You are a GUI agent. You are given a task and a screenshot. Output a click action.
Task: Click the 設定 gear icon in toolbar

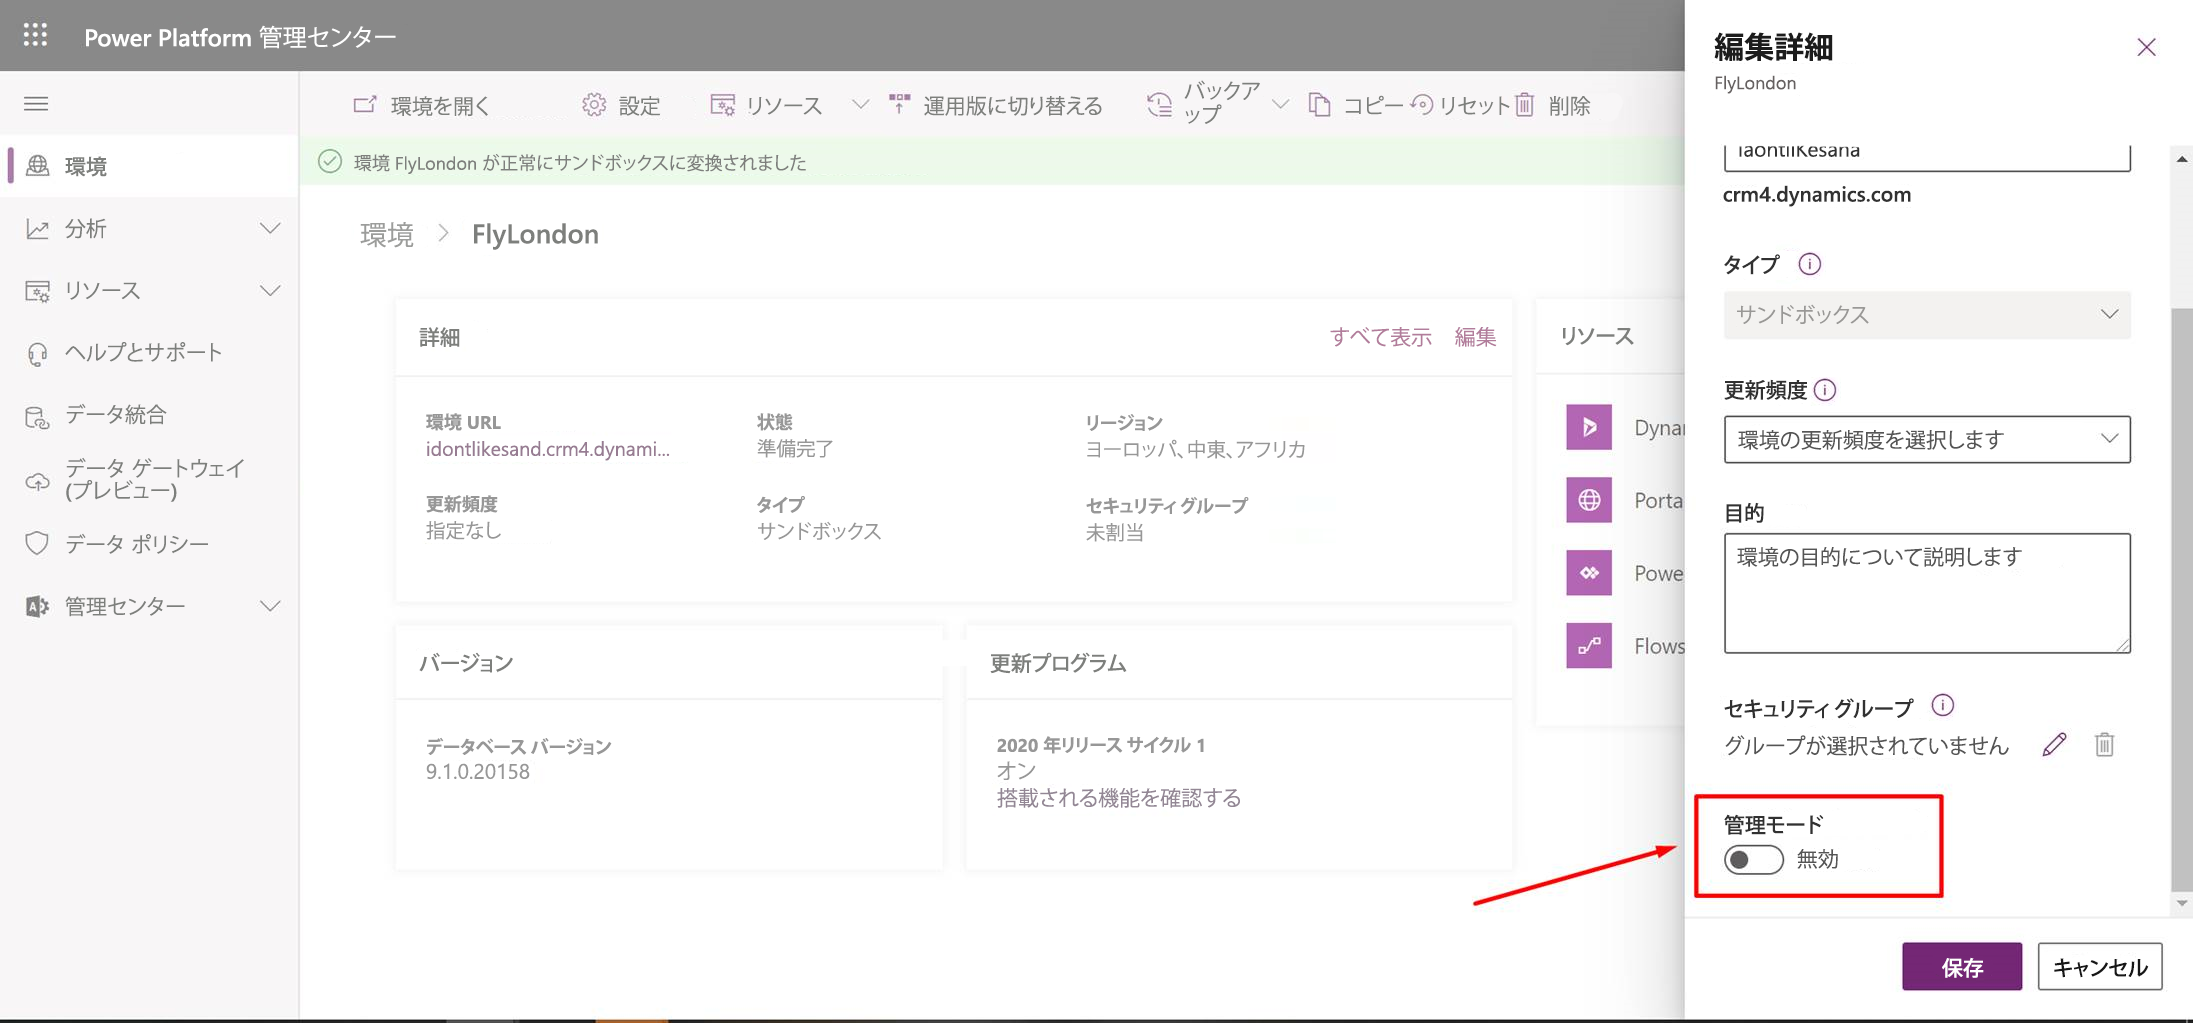click(x=594, y=104)
